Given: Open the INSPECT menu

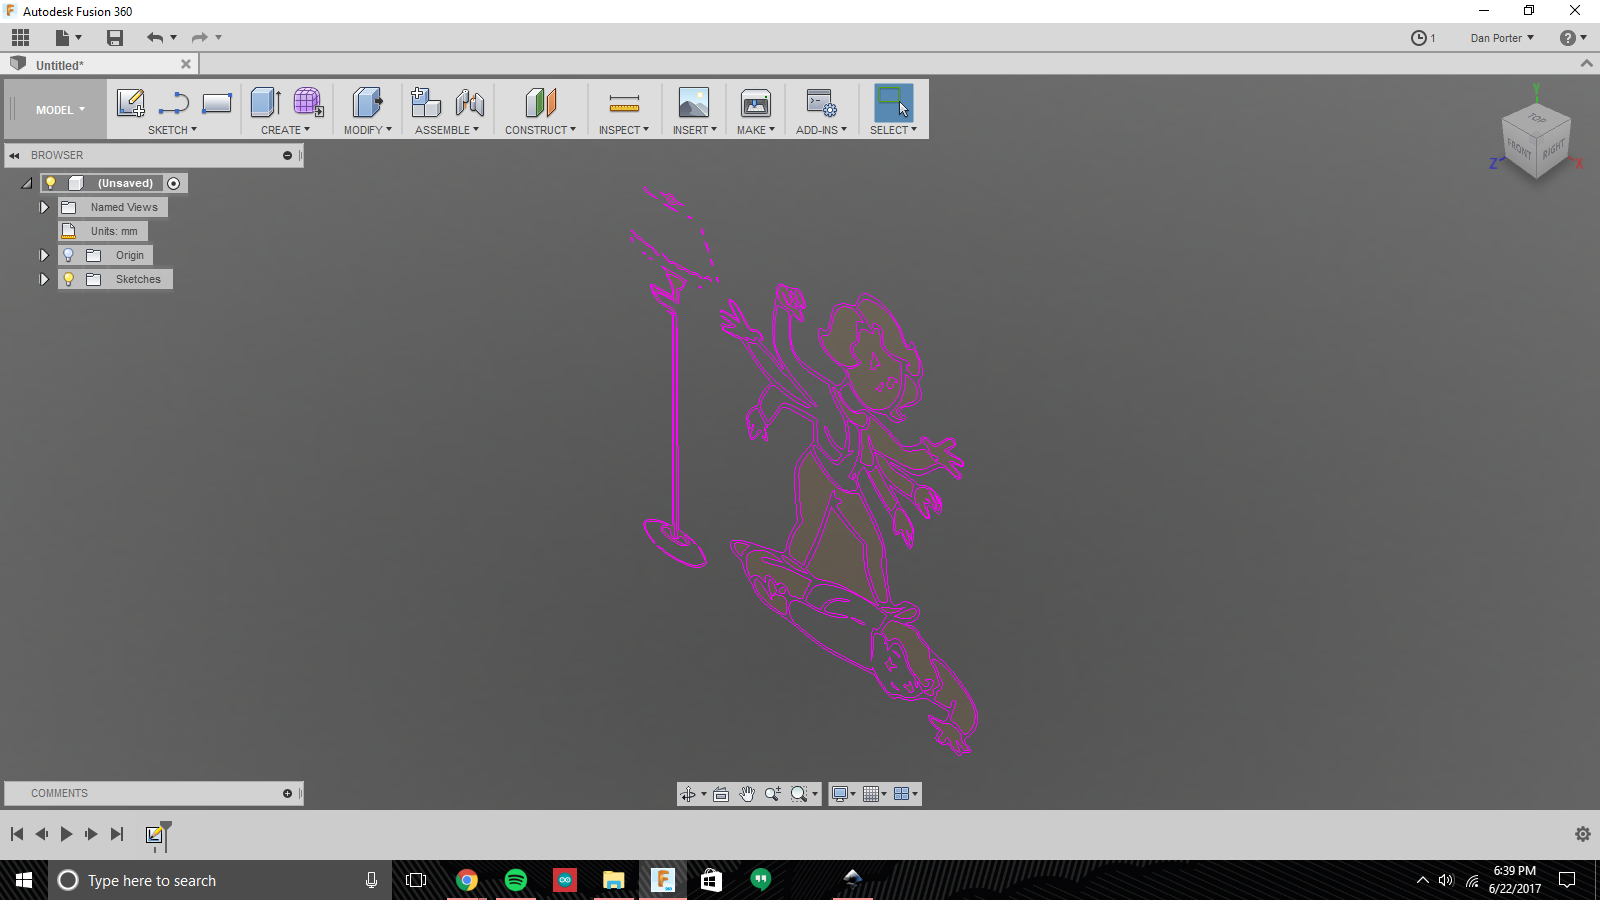Looking at the screenshot, I should tap(624, 130).
